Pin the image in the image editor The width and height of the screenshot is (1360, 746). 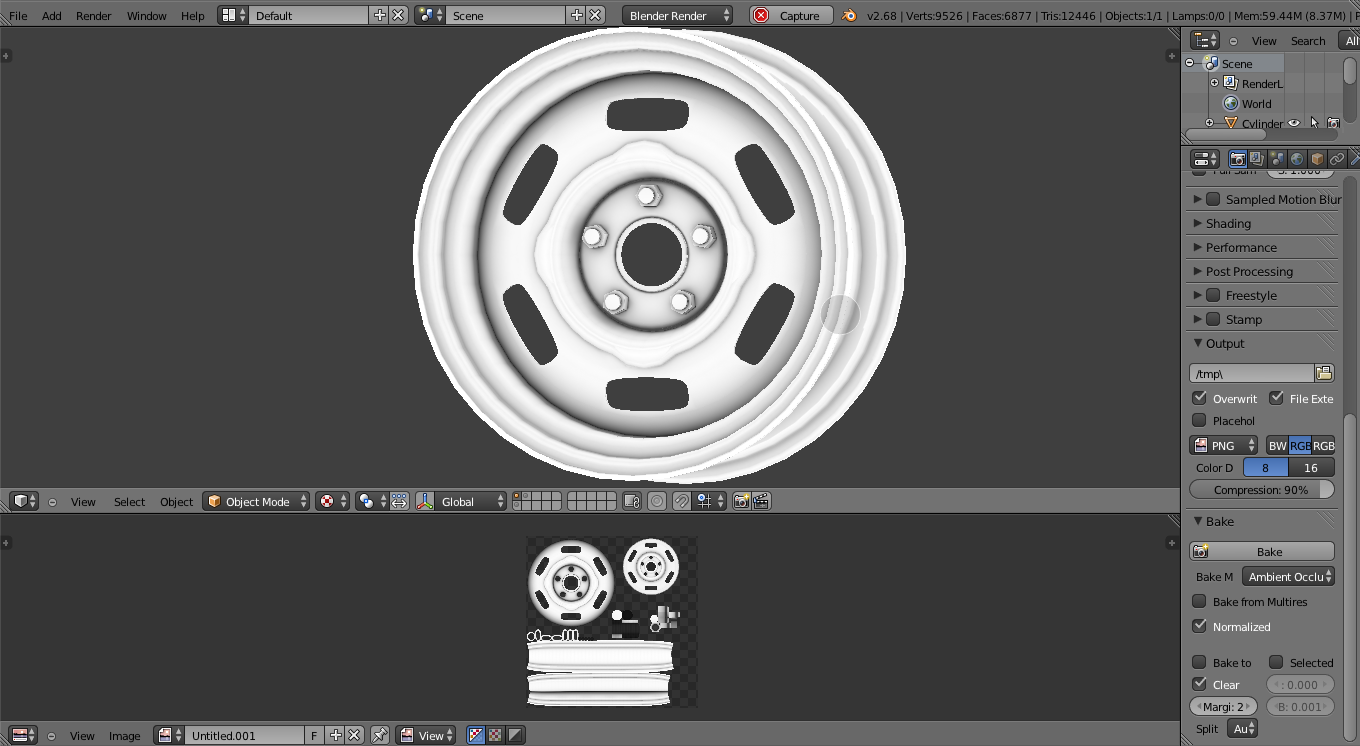(x=380, y=735)
